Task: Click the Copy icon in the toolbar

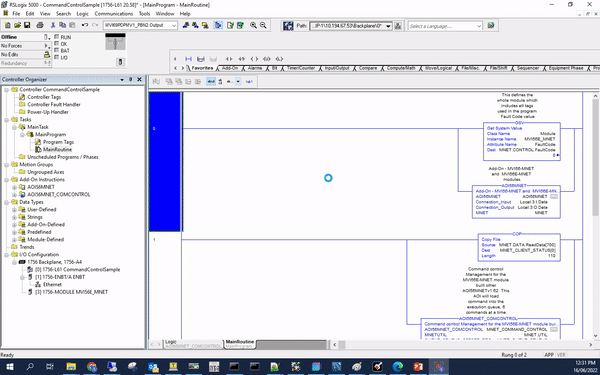Action: point(62,25)
